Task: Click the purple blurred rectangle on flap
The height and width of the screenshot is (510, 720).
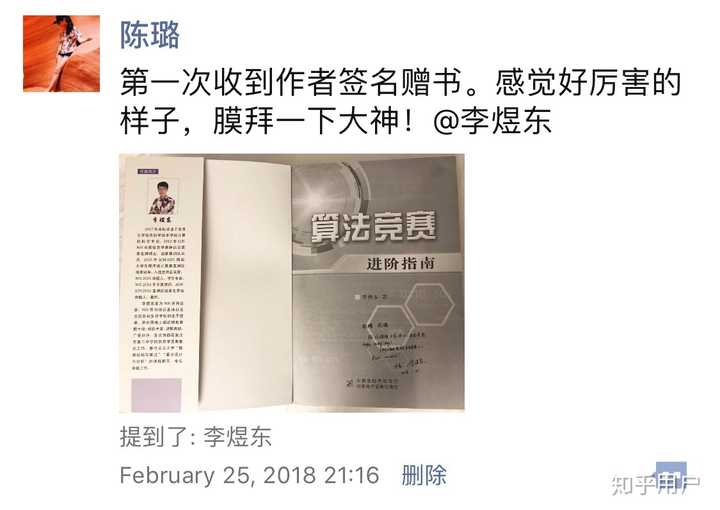Action: tap(157, 395)
